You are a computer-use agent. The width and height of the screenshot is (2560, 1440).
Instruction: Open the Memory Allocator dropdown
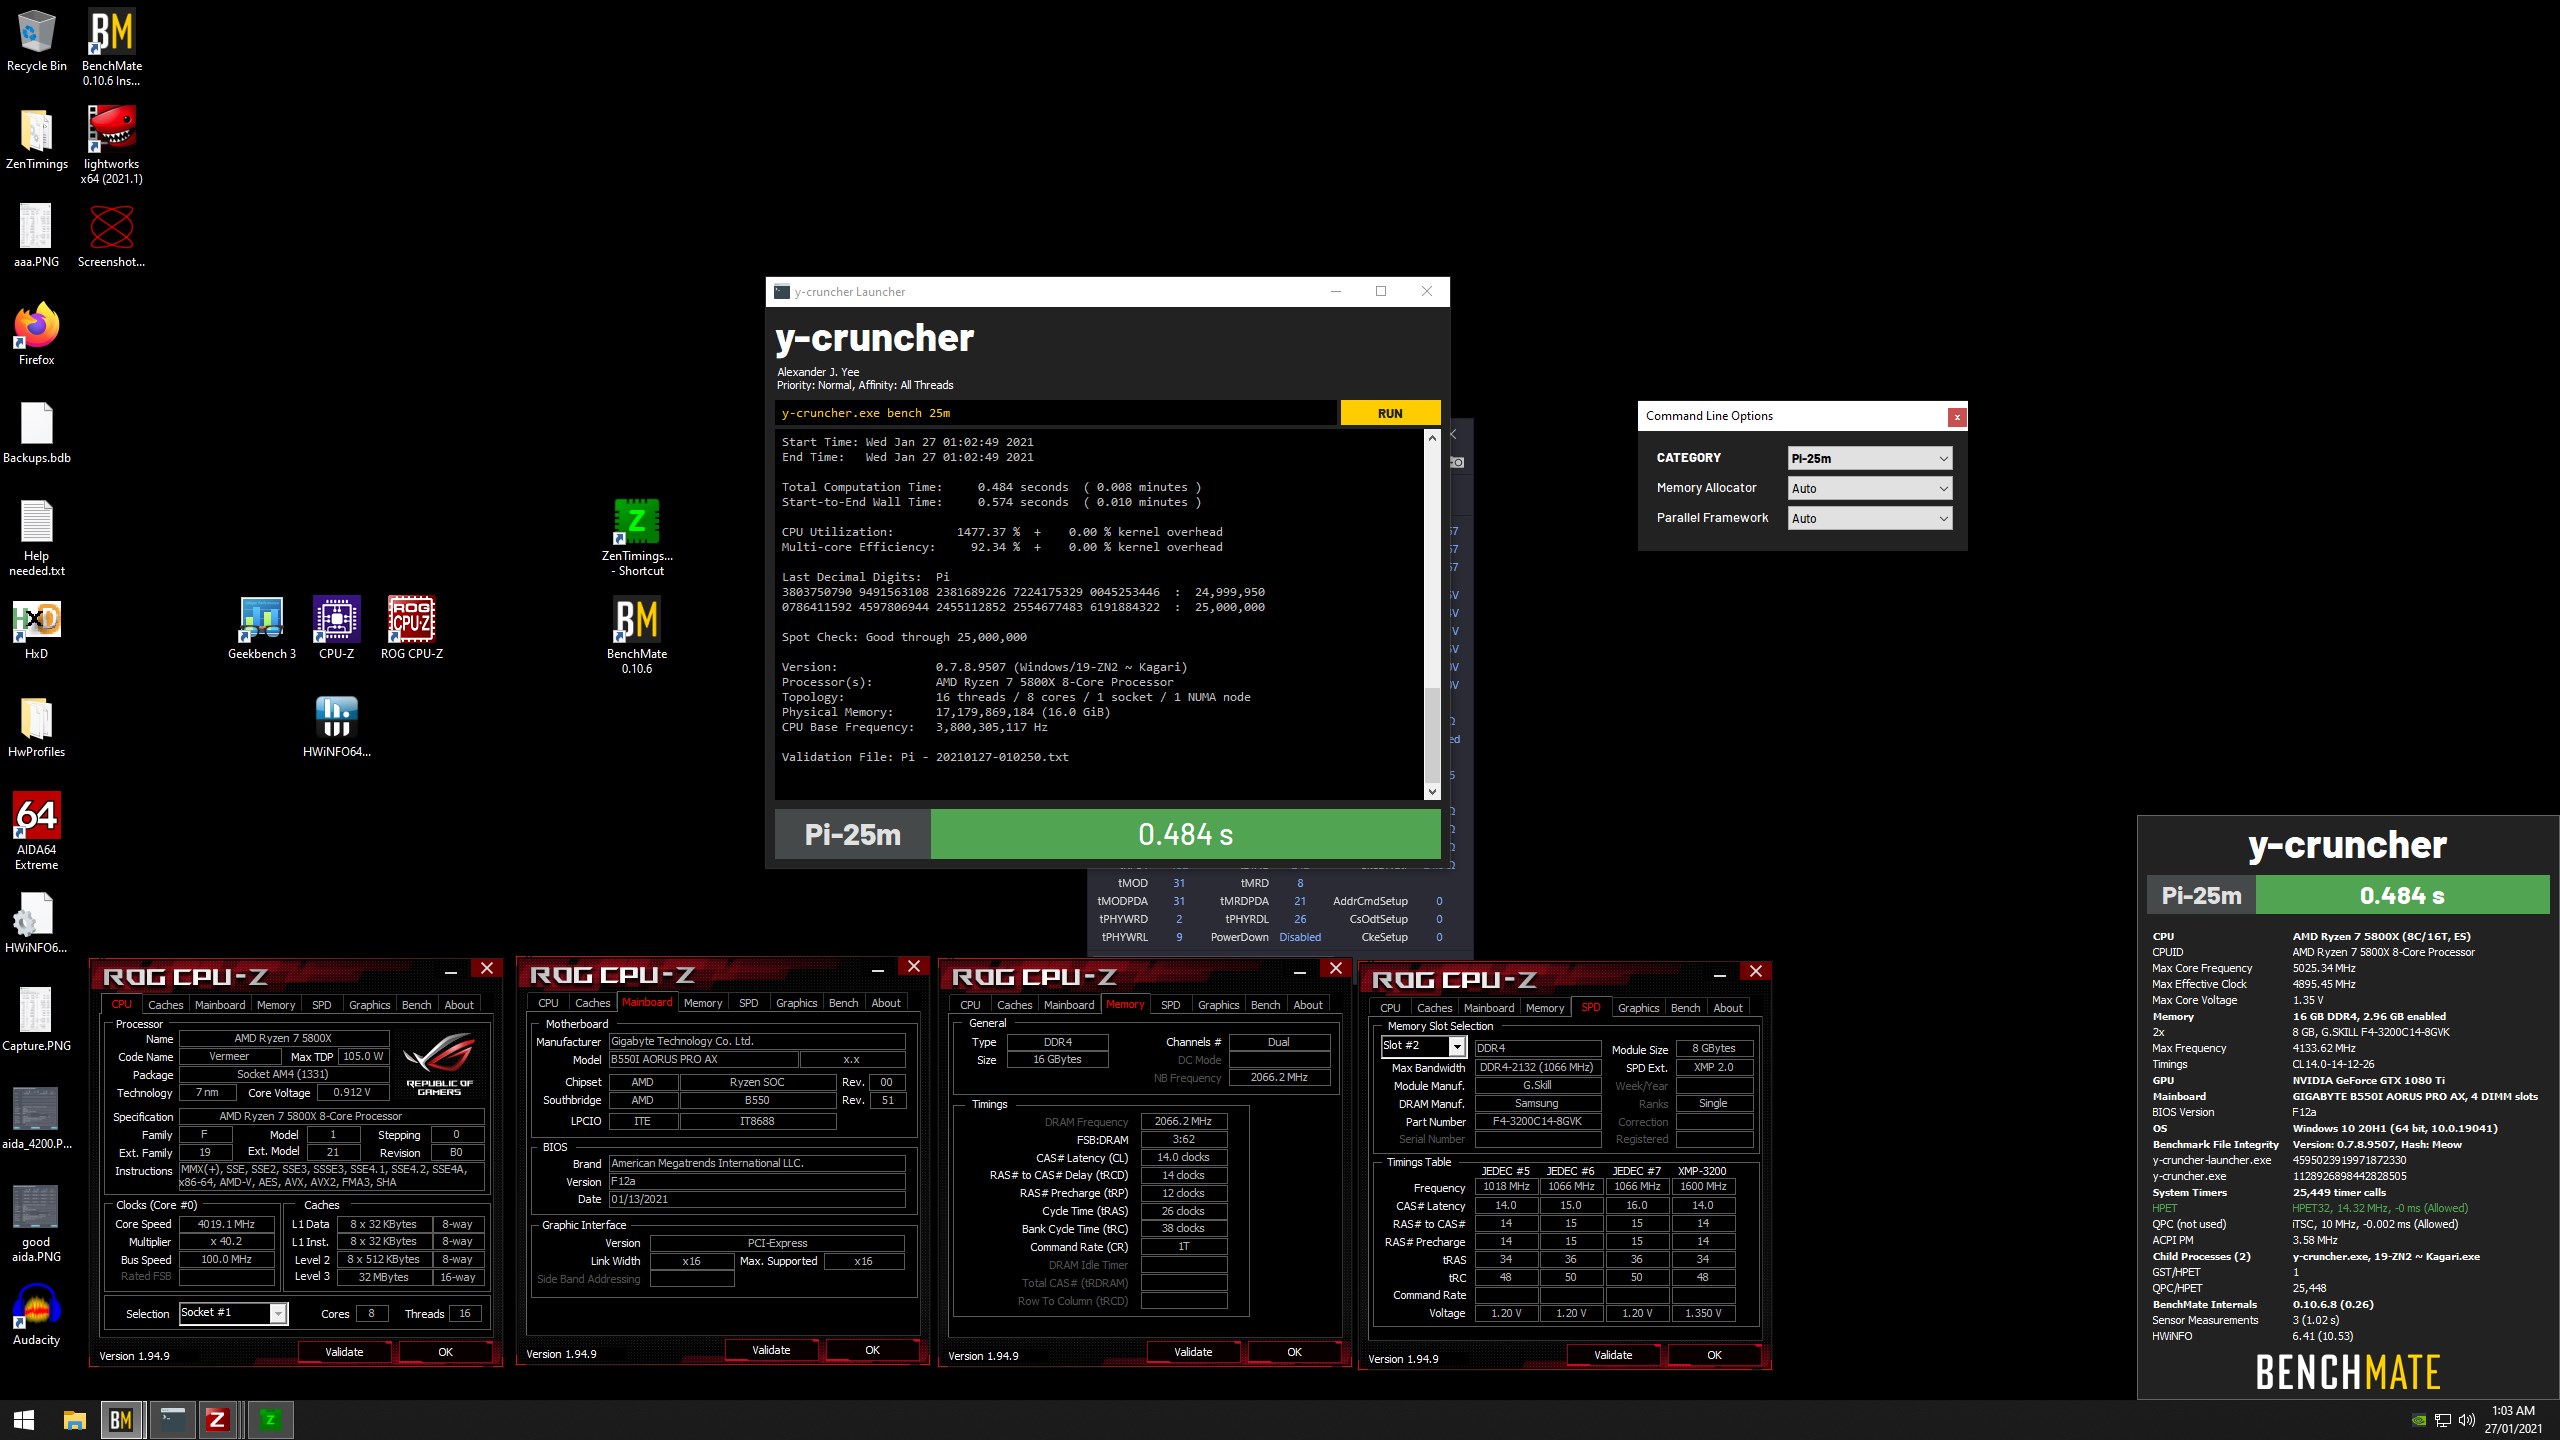click(x=1869, y=488)
